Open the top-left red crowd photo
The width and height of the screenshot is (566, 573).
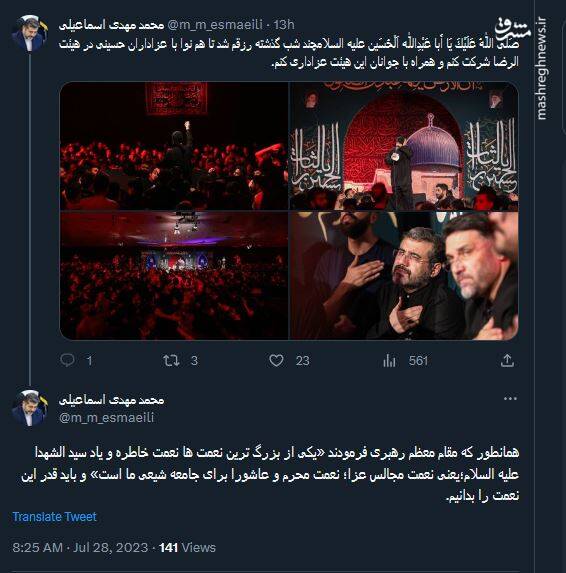coord(174,146)
